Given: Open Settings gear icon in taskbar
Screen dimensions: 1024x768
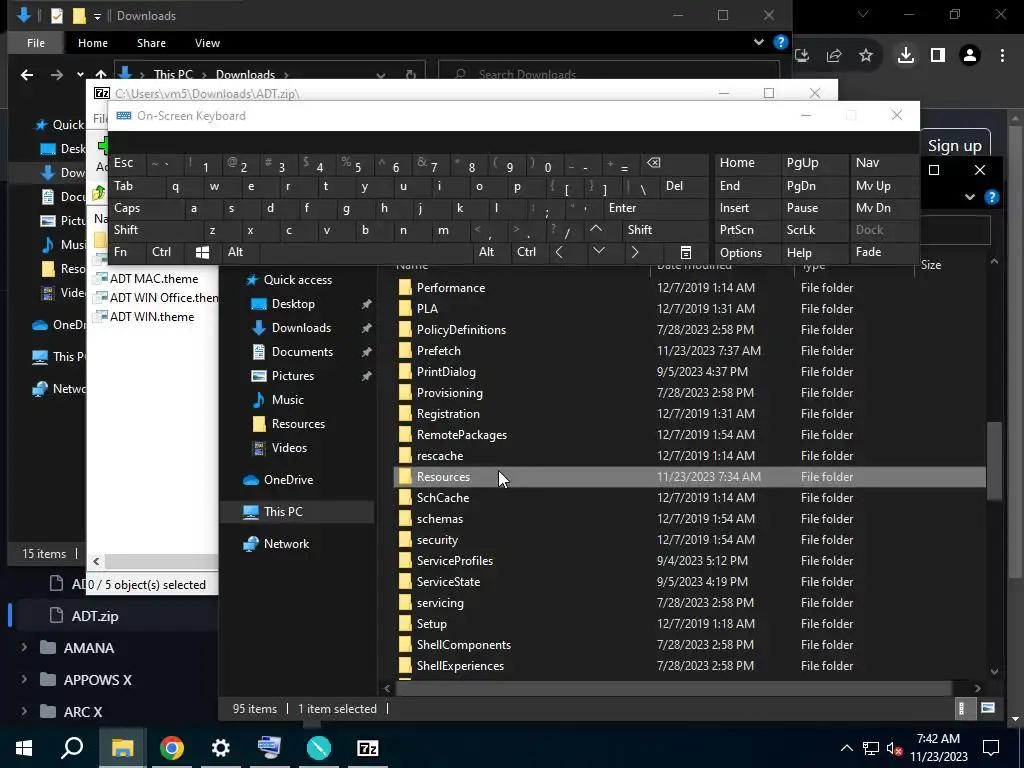Looking at the screenshot, I should (221, 748).
